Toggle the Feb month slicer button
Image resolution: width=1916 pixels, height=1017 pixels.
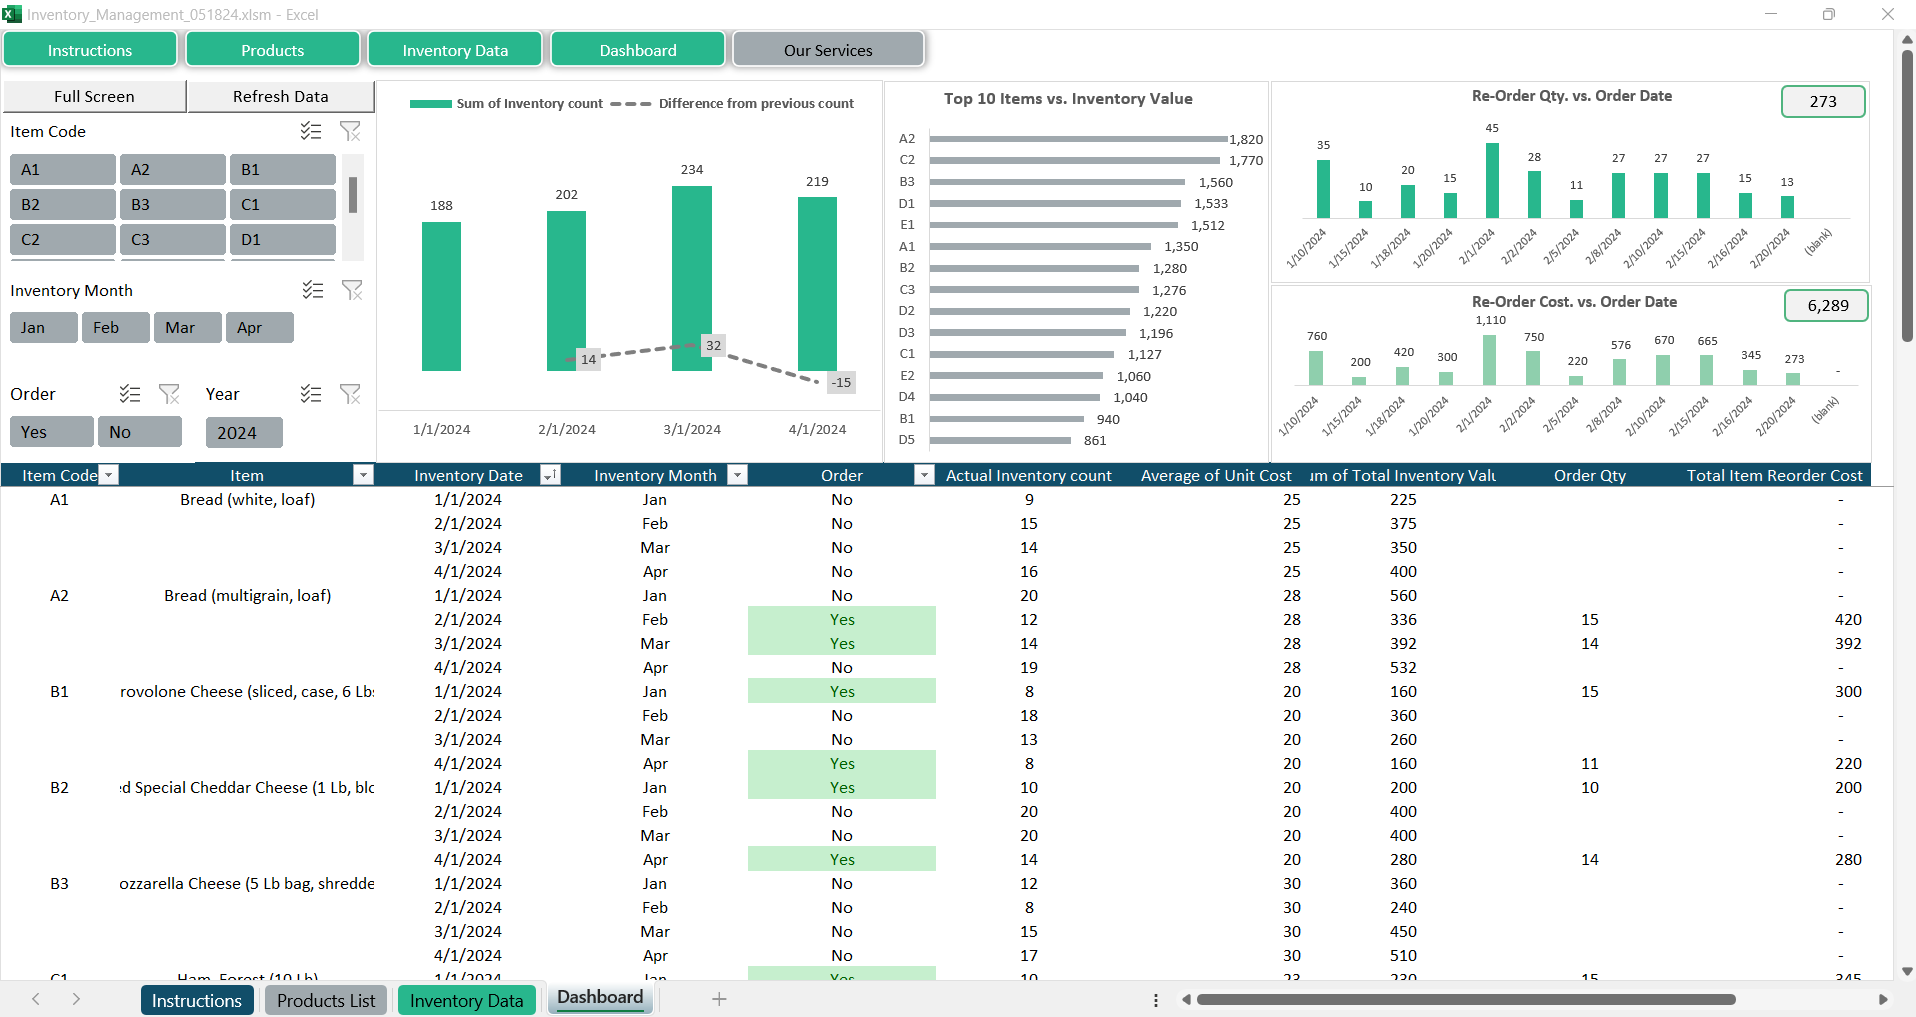(115, 328)
